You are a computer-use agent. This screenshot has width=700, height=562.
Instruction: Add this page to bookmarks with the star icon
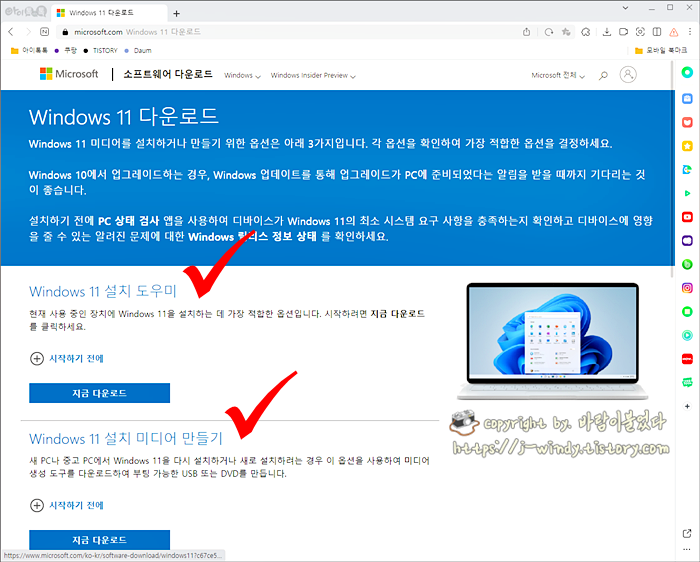(x=566, y=32)
